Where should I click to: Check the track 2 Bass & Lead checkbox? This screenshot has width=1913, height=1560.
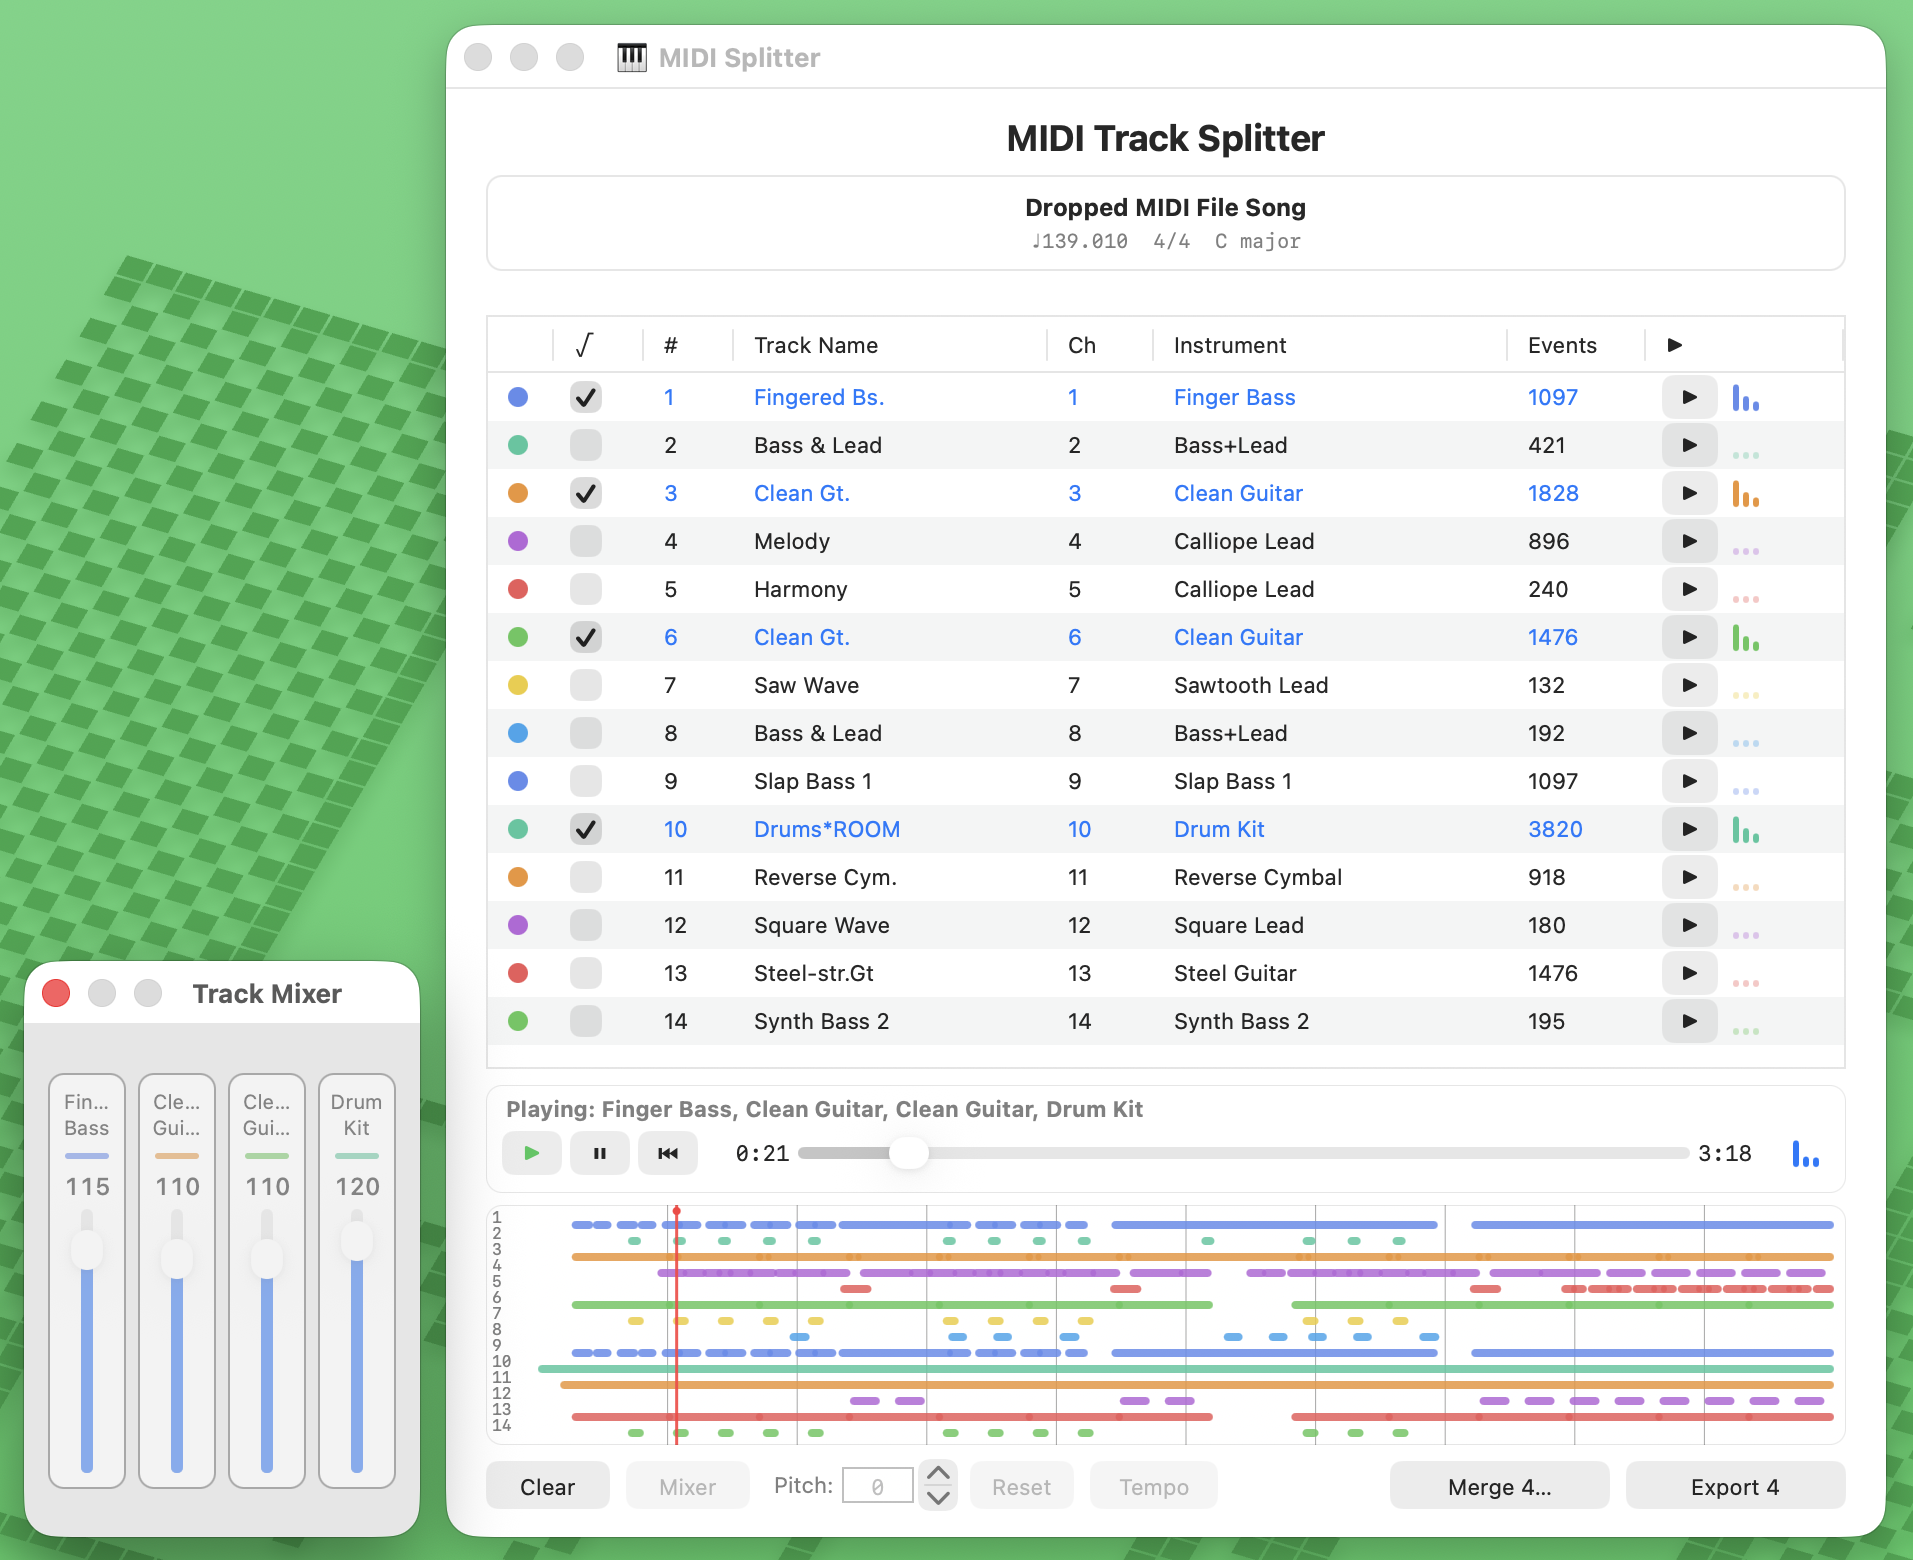(x=586, y=445)
